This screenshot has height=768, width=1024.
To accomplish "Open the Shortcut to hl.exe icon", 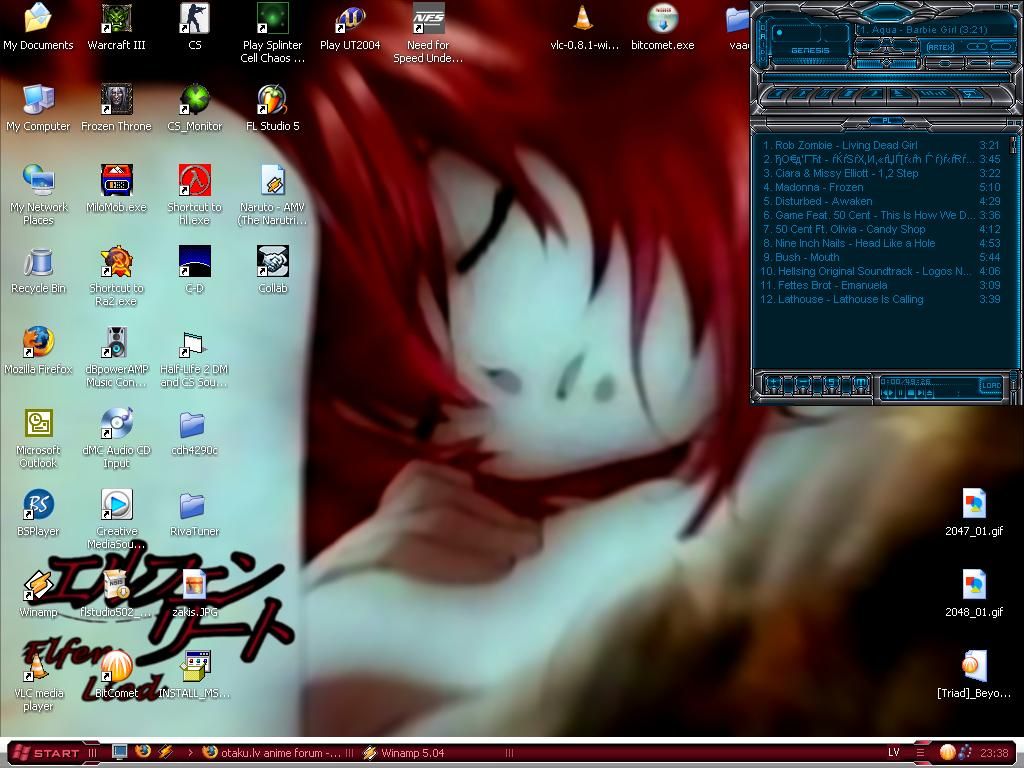I will tap(195, 195).
